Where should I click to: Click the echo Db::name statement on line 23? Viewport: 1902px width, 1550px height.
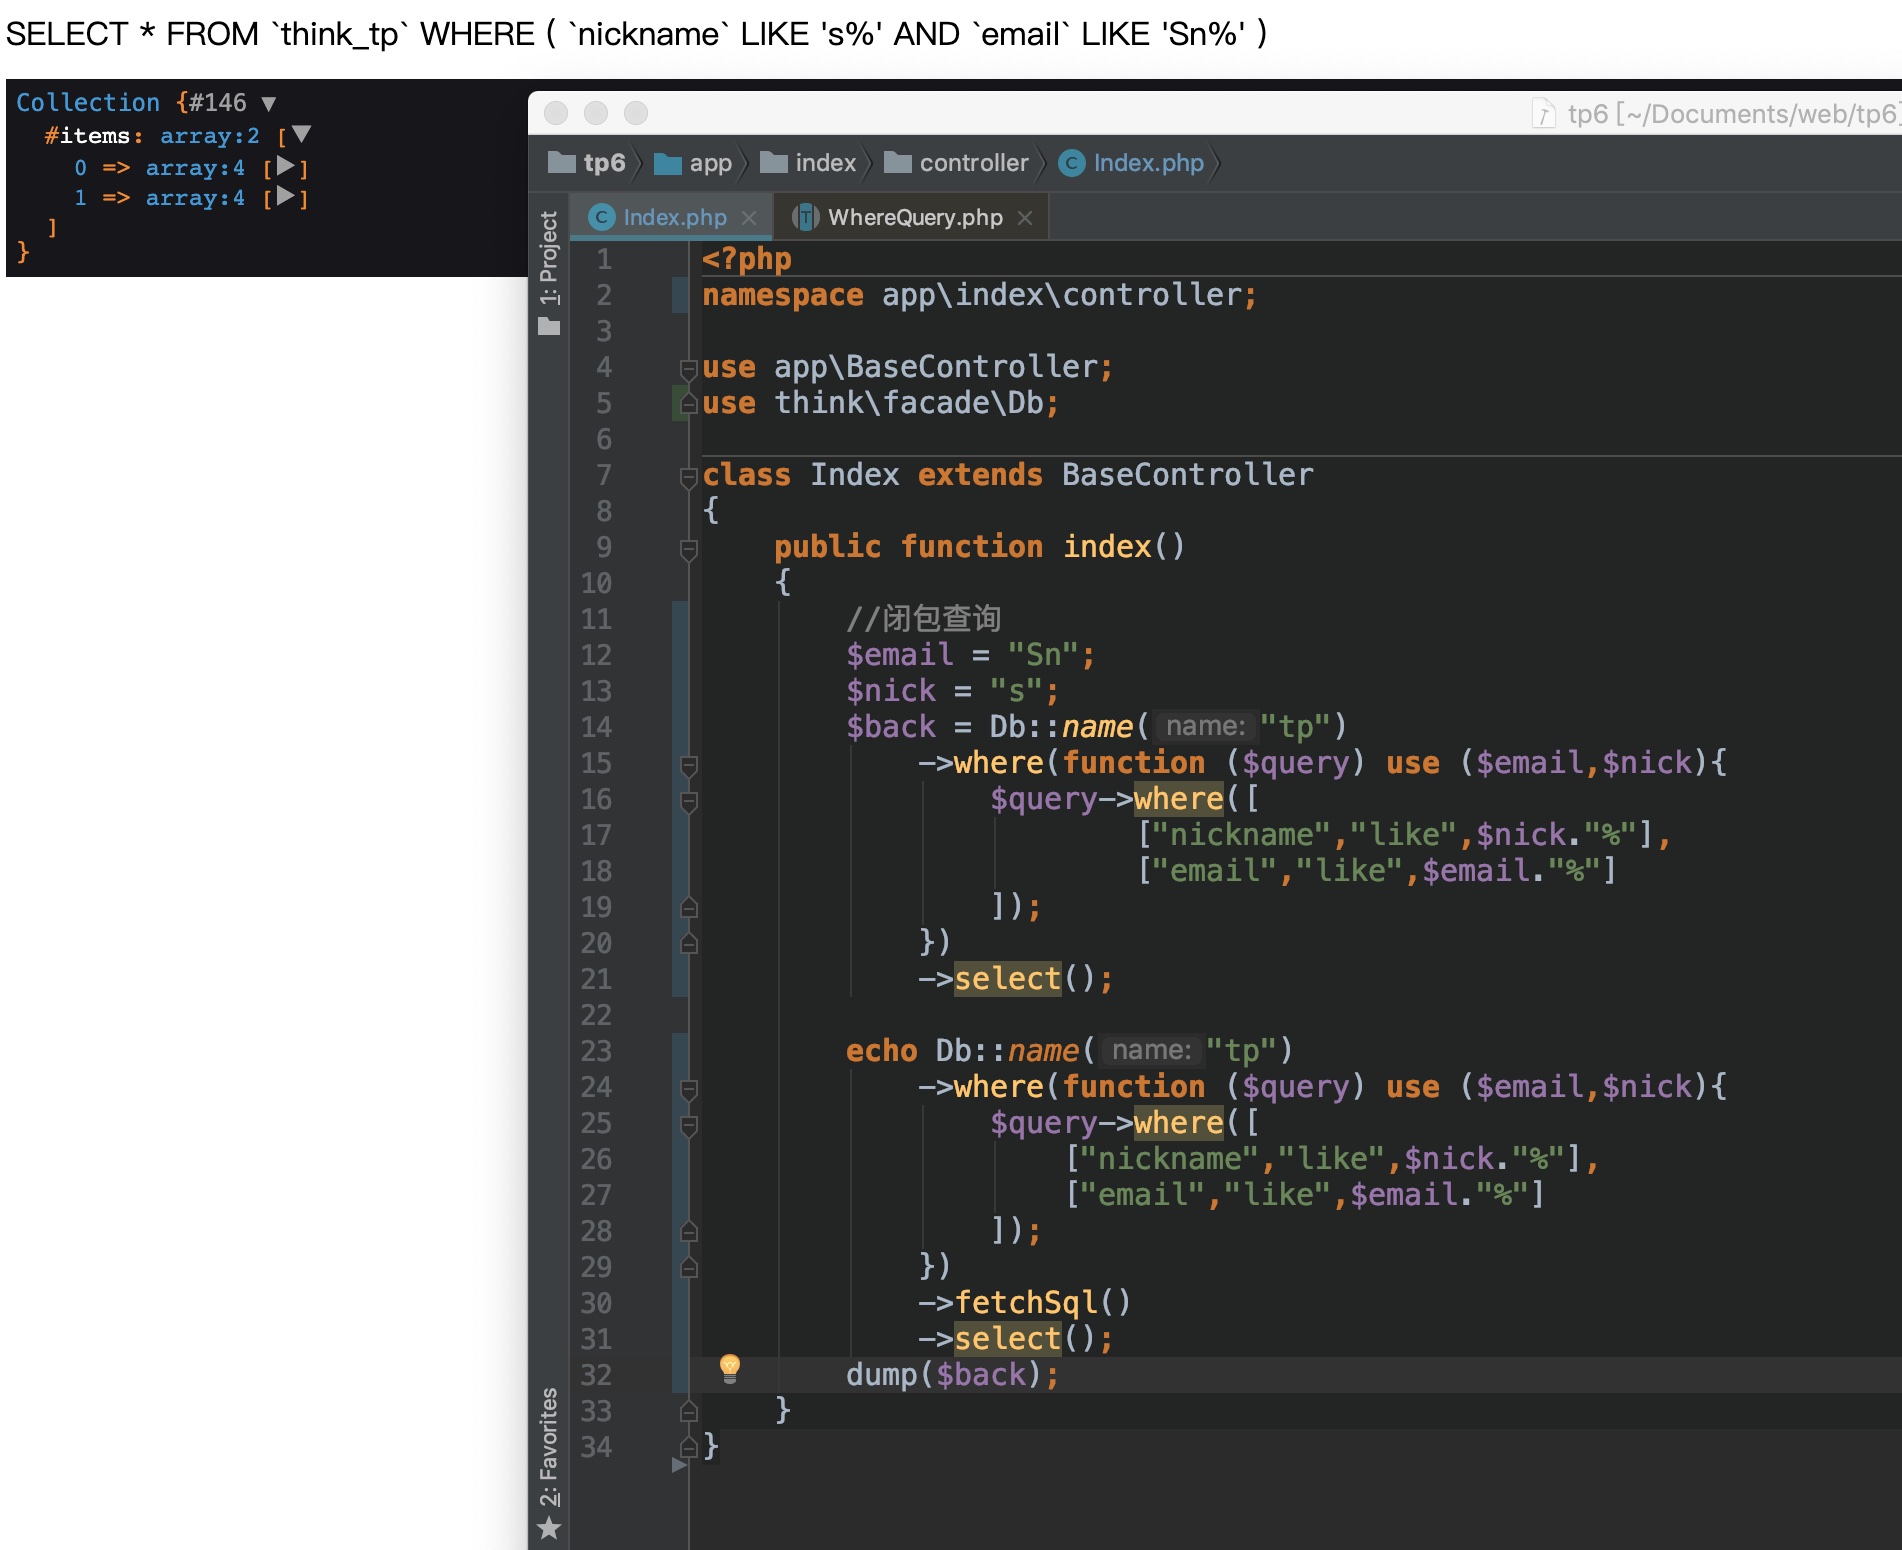click(1069, 1051)
